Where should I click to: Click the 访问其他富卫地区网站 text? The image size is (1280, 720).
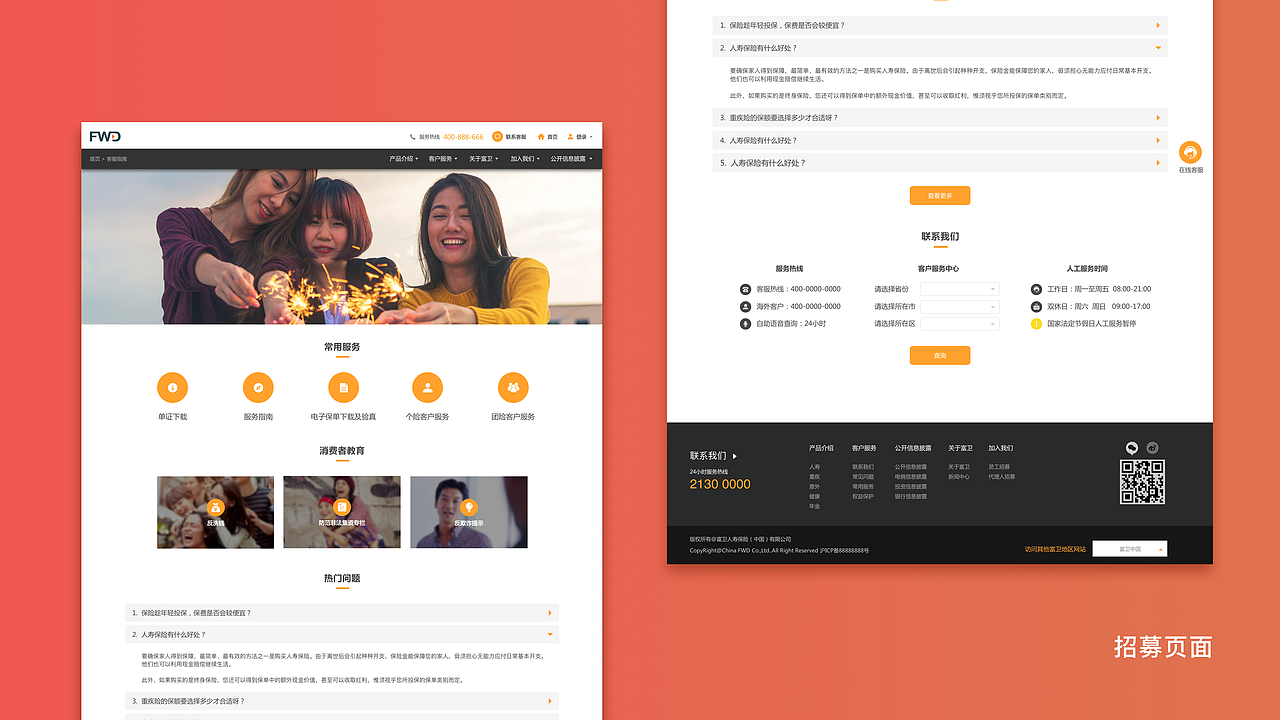pos(1055,549)
